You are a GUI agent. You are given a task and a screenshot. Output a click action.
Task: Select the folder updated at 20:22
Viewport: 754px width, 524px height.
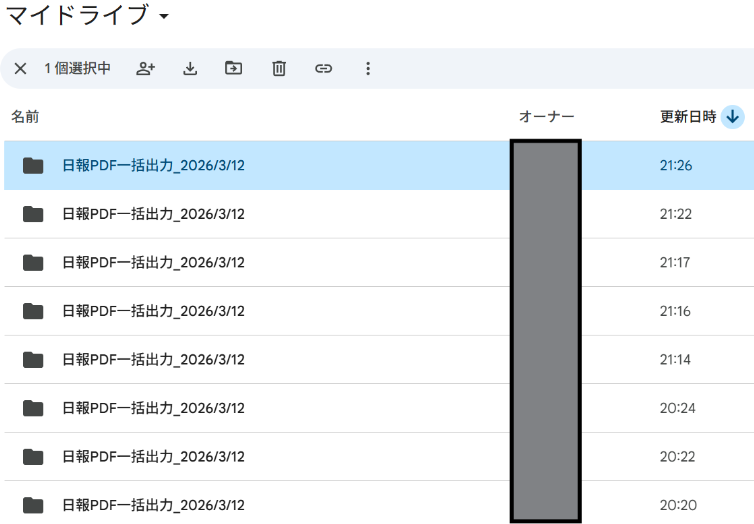153,457
